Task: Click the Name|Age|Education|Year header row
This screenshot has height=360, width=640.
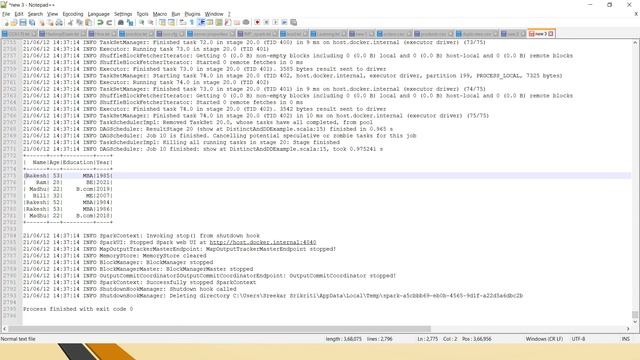Action: click(x=68, y=162)
